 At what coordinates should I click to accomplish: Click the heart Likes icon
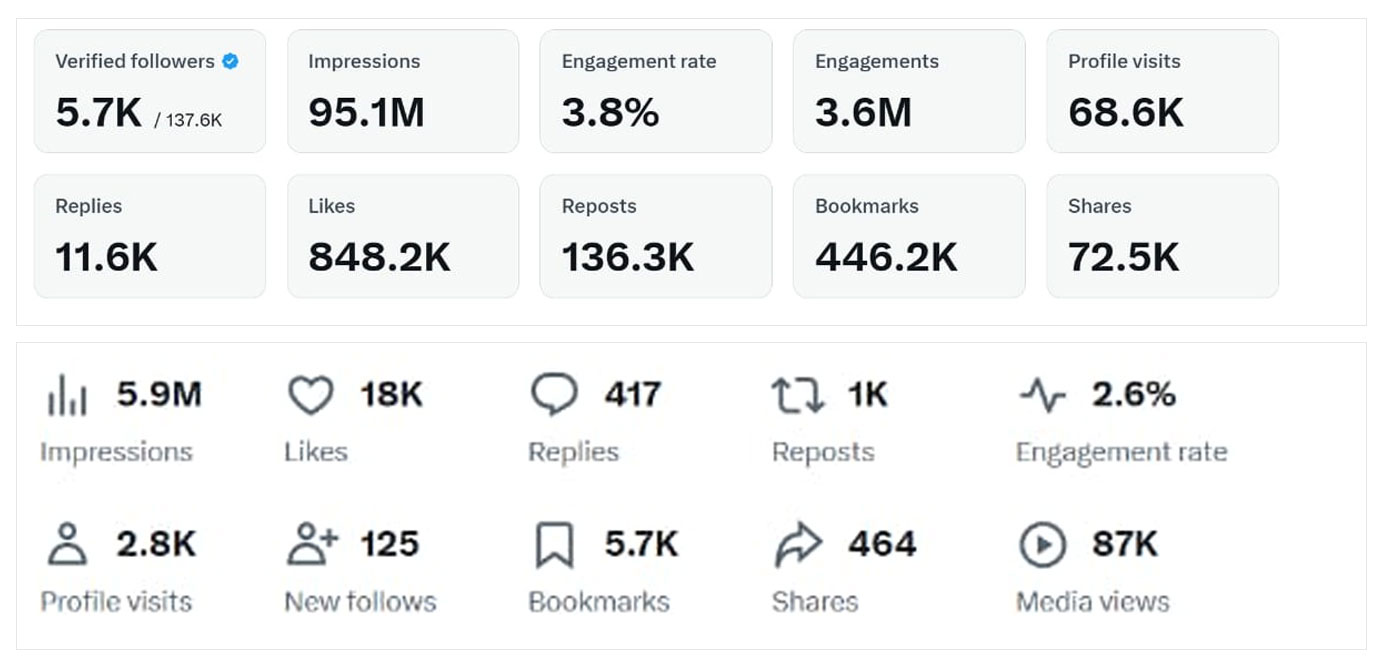pyautogui.click(x=311, y=396)
